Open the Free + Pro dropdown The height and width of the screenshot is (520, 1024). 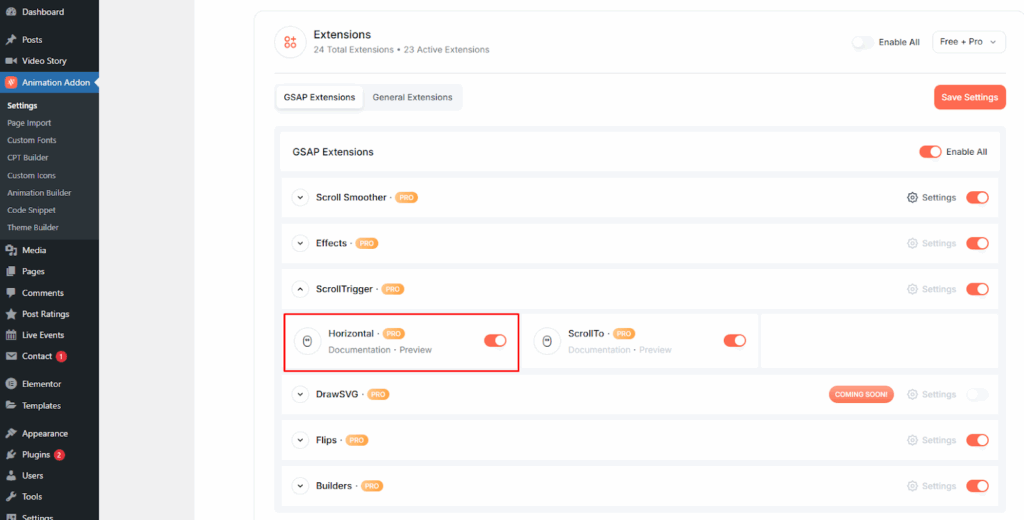[x=967, y=42]
